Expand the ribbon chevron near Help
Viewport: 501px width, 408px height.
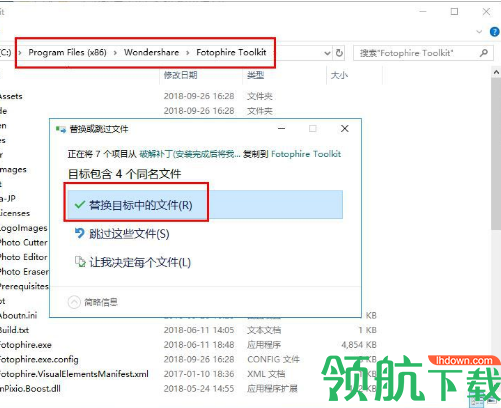coord(479,32)
